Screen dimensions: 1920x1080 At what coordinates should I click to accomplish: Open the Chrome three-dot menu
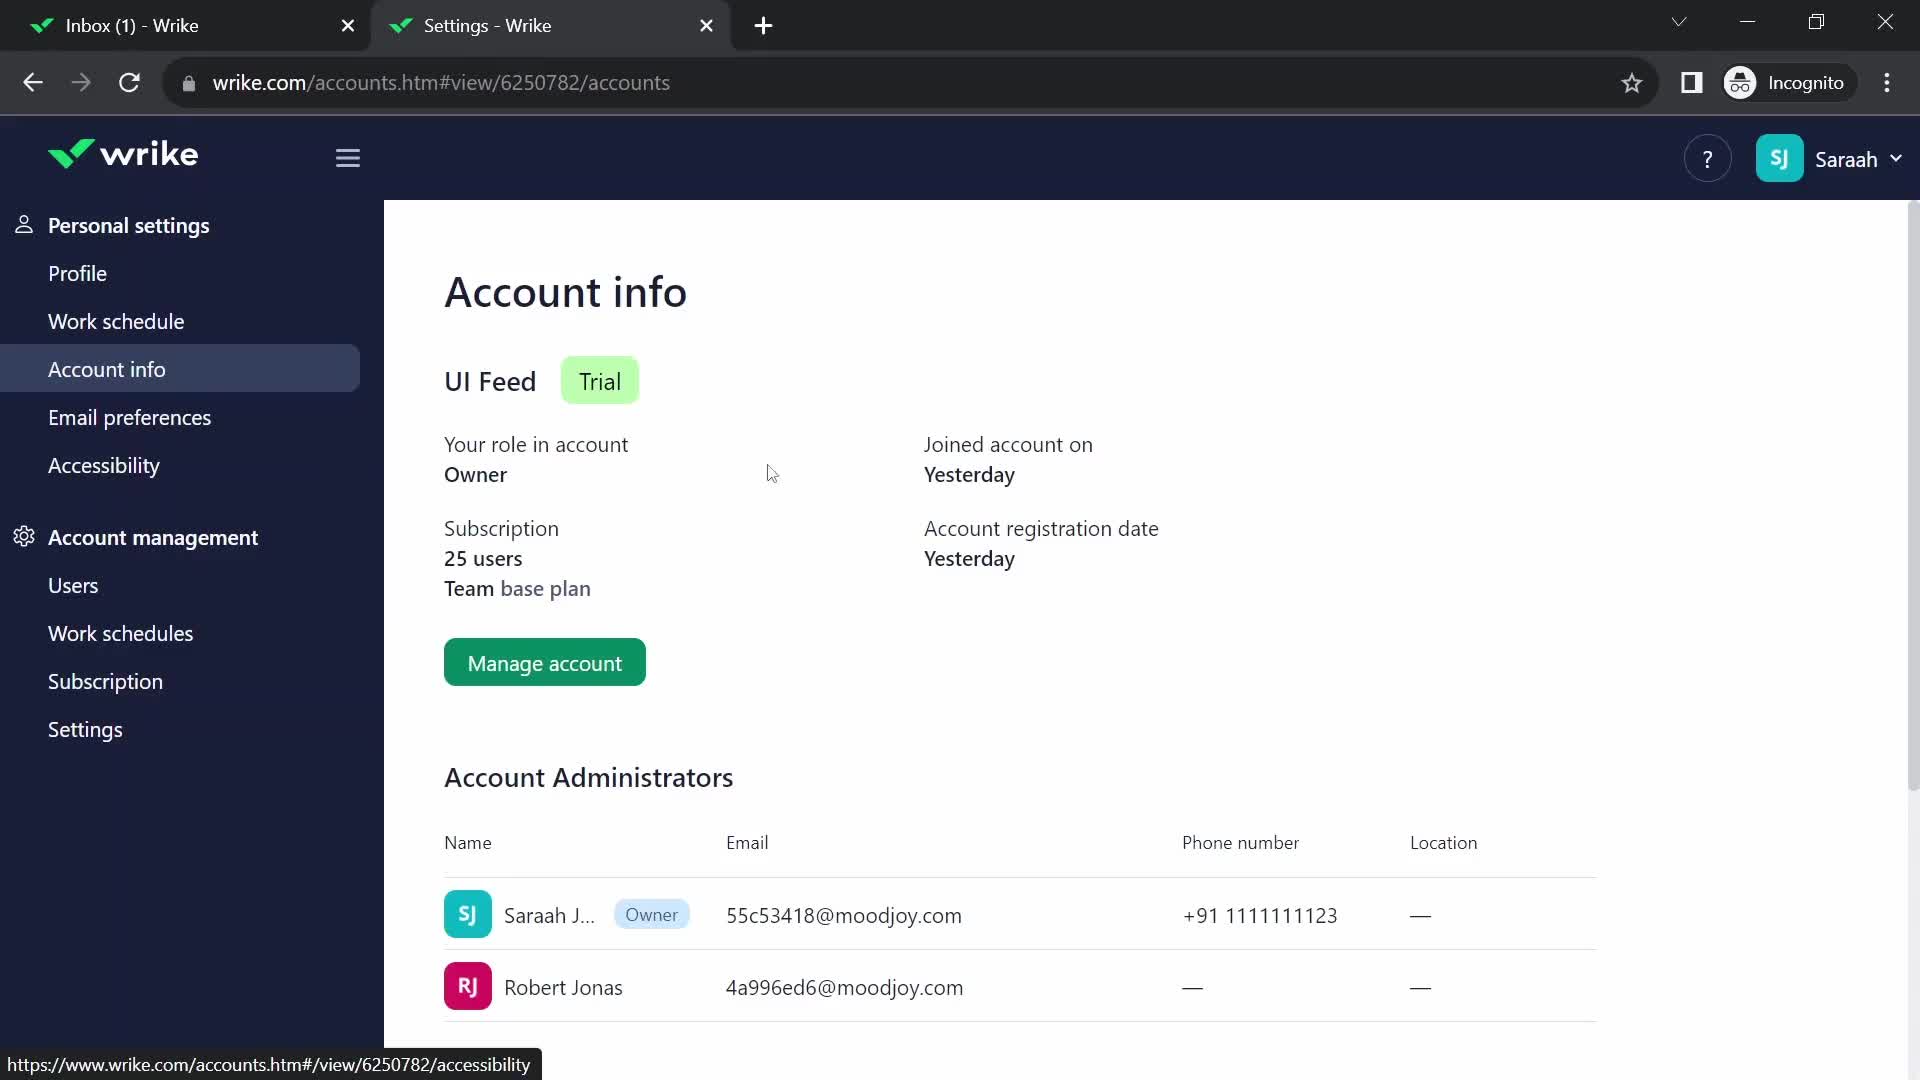(1886, 83)
